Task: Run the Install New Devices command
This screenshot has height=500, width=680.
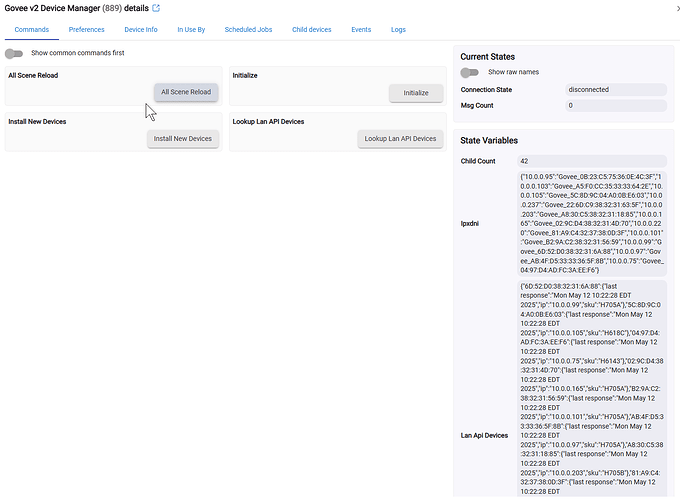Action: pos(183,138)
